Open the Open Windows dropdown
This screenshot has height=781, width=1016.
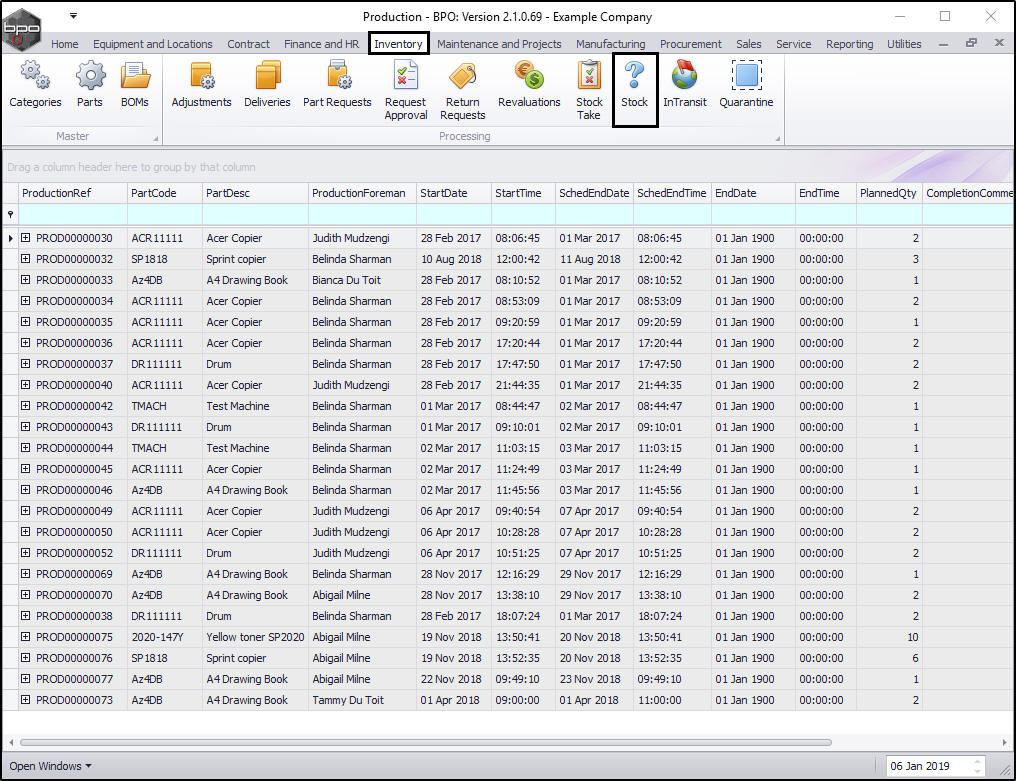[50, 766]
